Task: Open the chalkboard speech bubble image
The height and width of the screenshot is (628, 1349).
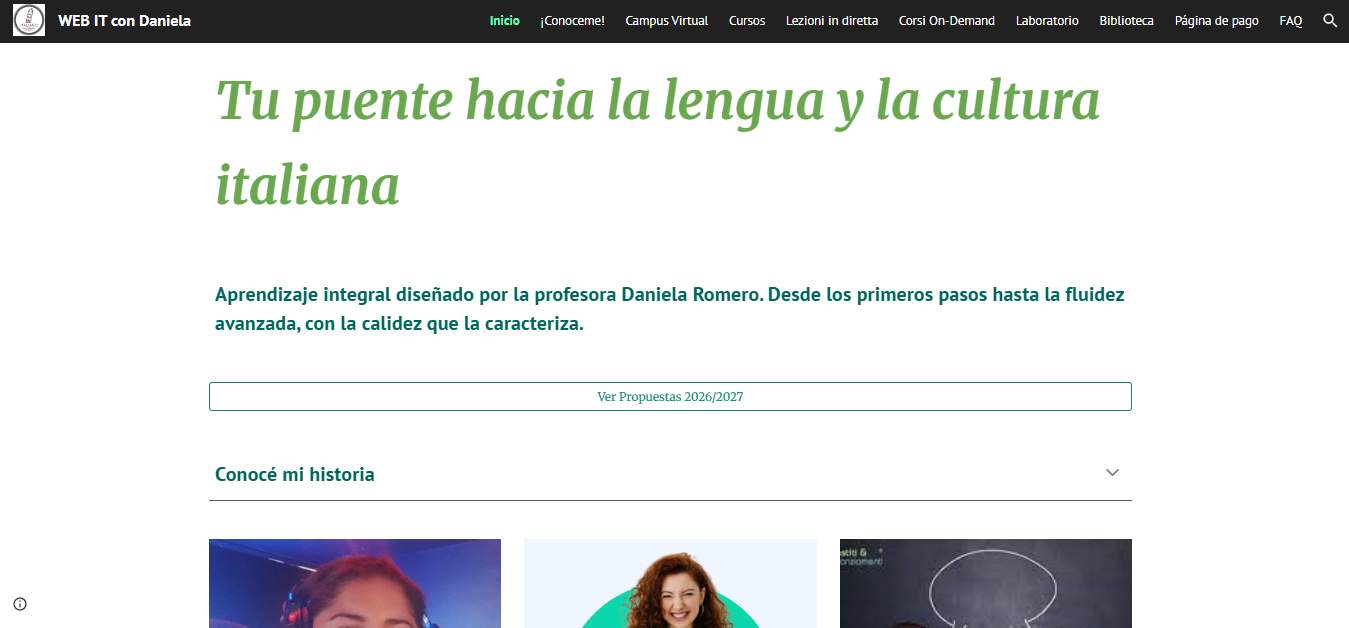Action: [986, 584]
